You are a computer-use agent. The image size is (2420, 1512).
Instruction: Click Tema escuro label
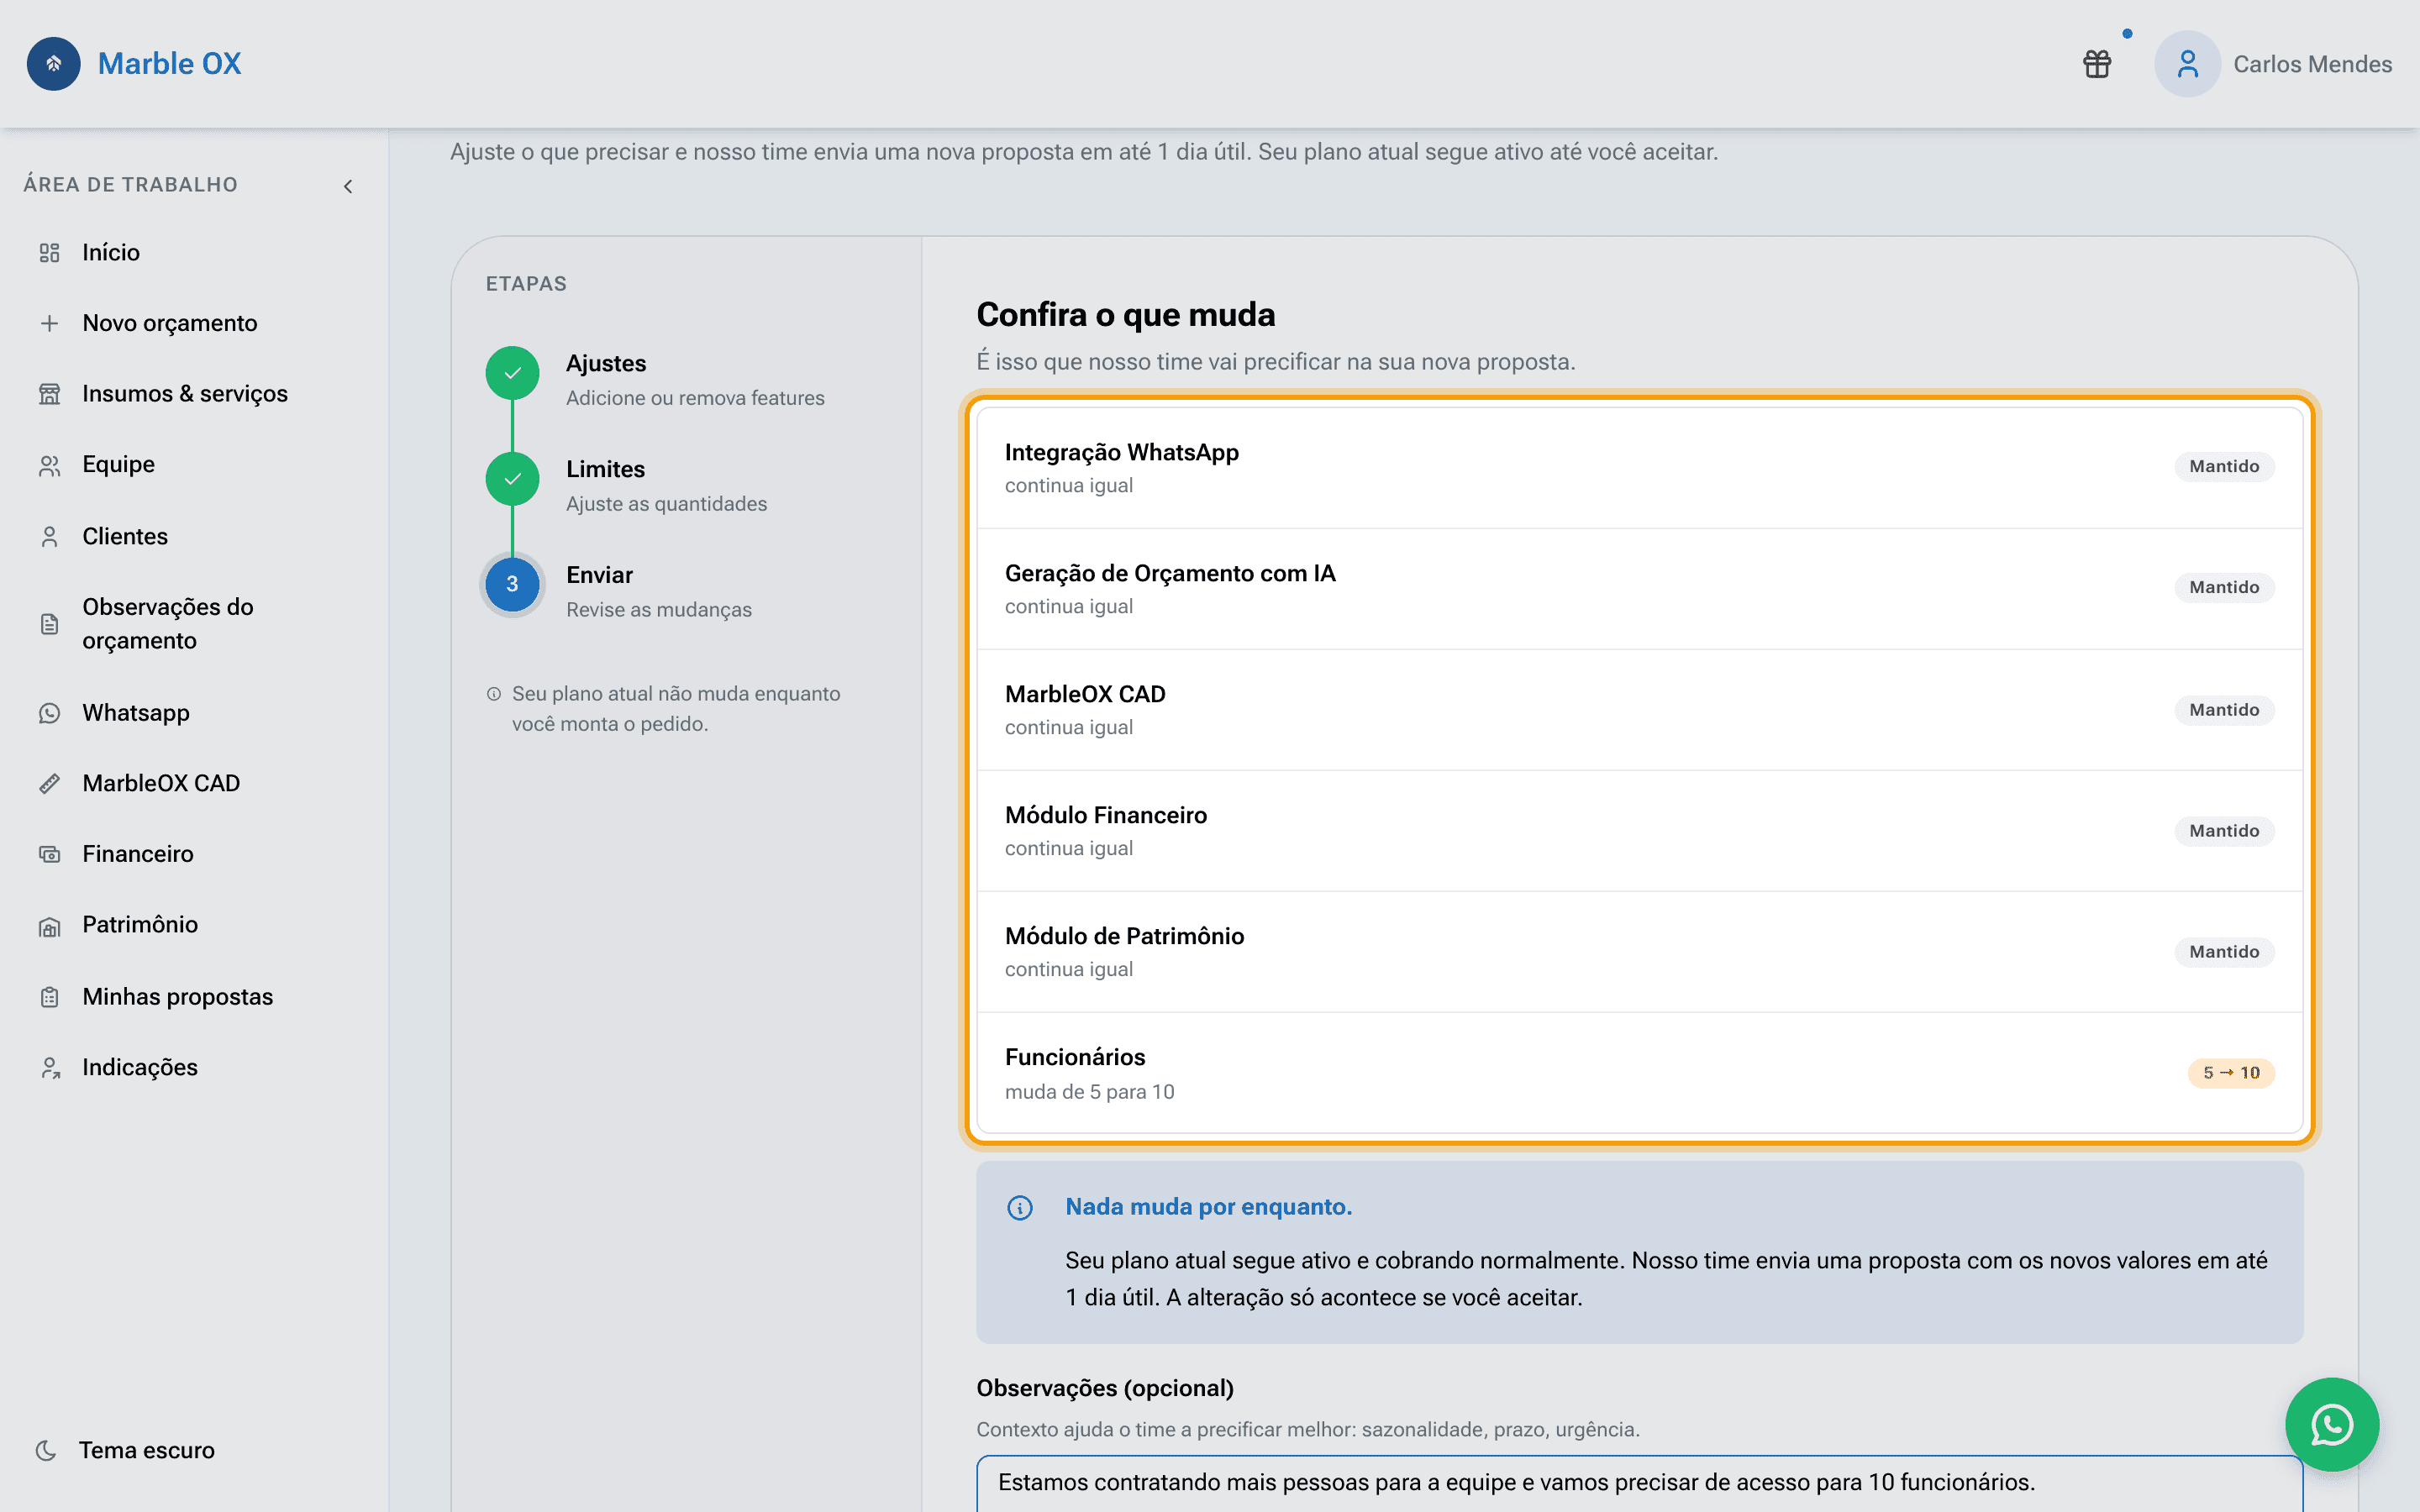click(x=147, y=1450)
